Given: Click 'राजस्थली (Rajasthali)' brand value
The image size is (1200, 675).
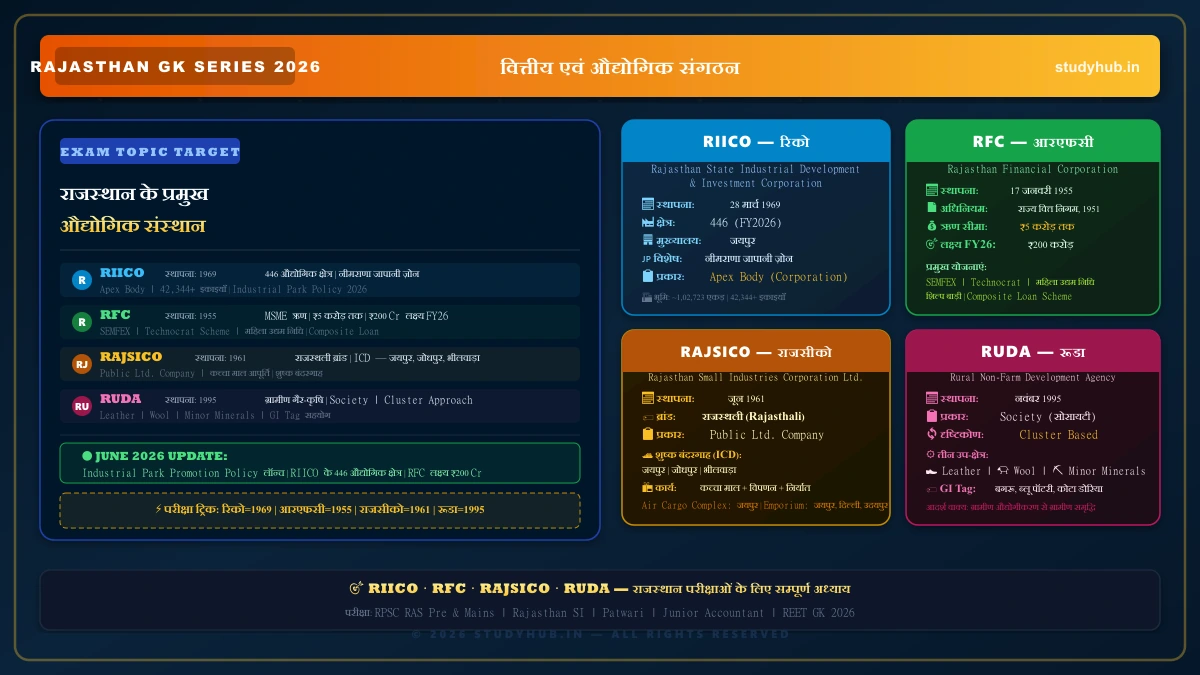Looking at the screenshot, I should pyautogui.click(x=753, y=416).
